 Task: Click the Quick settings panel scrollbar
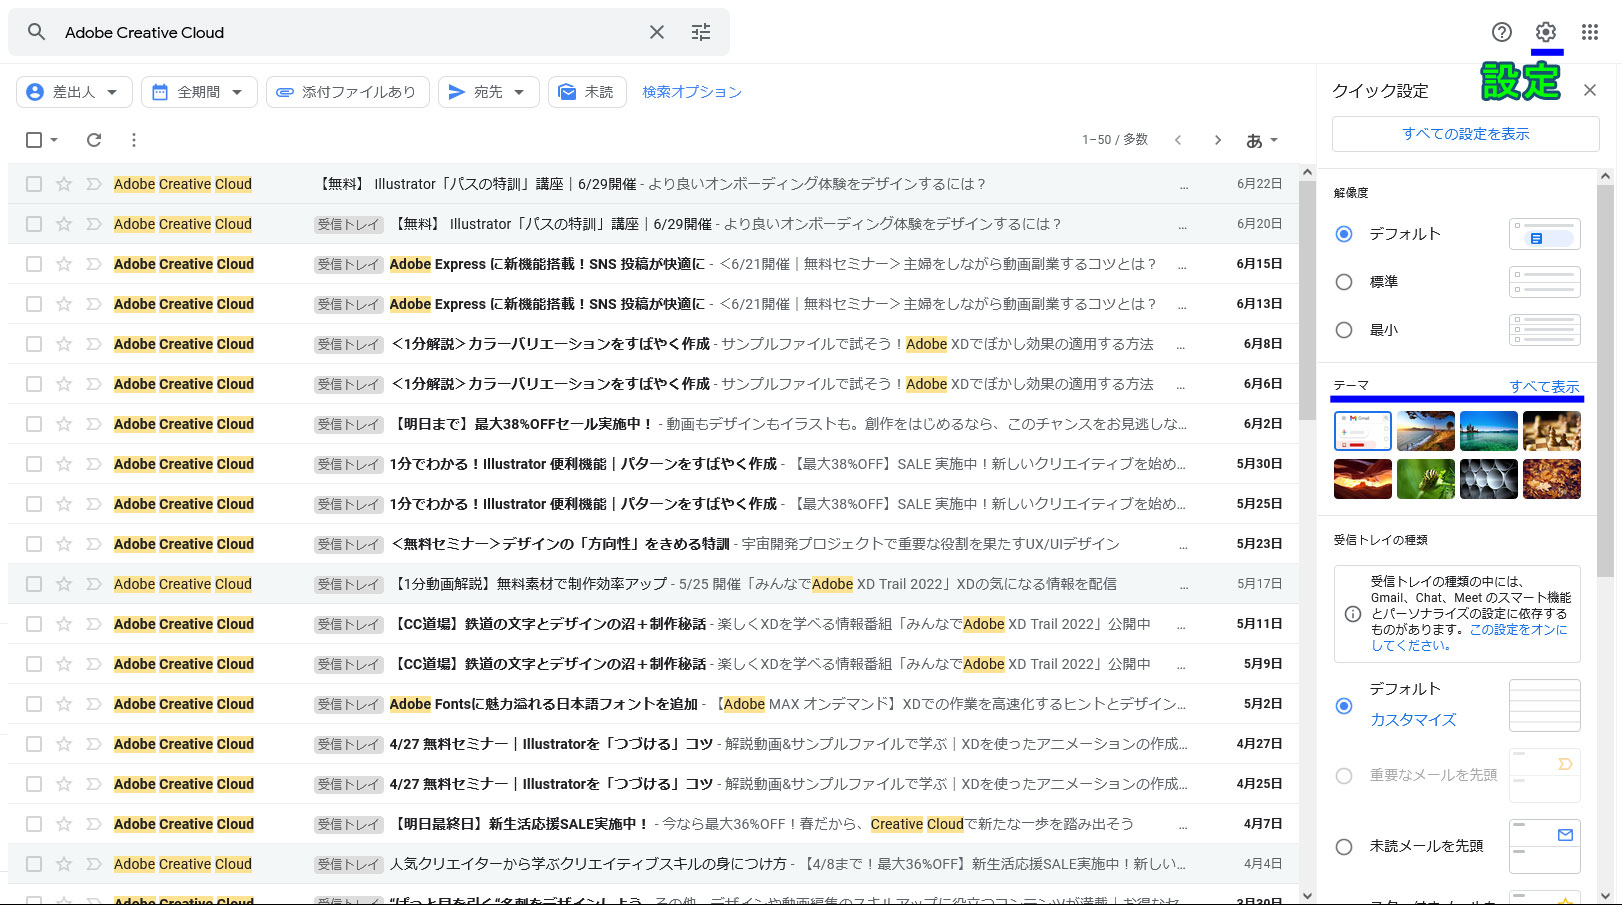coord(1605,380)
